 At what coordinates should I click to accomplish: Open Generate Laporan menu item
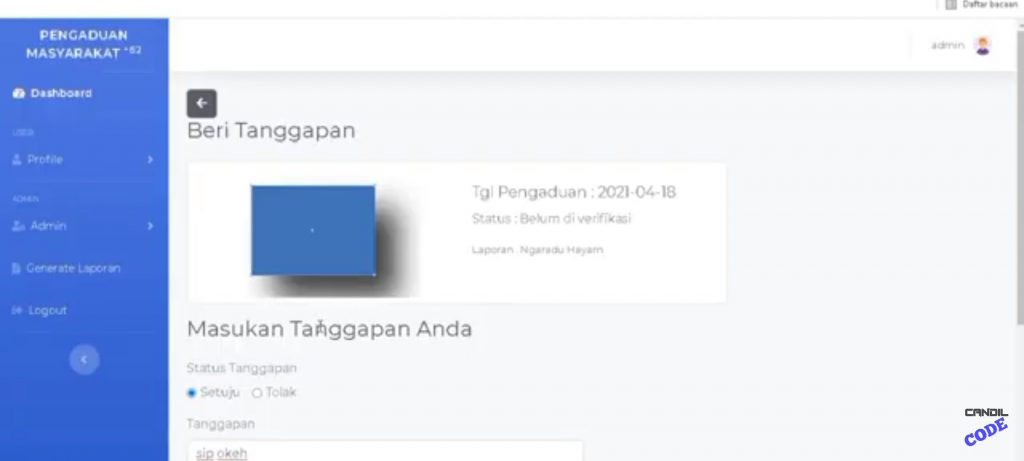coord(72,269)
